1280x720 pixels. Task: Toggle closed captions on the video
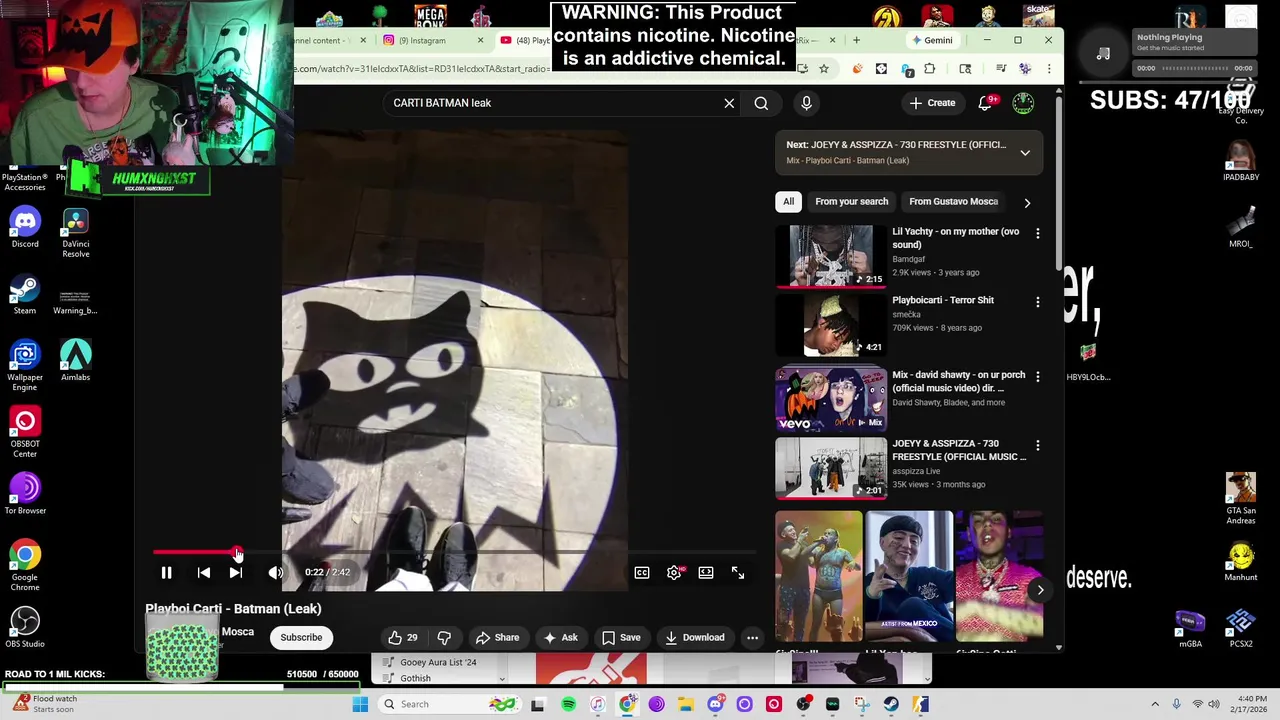pyautogui.click(x=642, y=572)
